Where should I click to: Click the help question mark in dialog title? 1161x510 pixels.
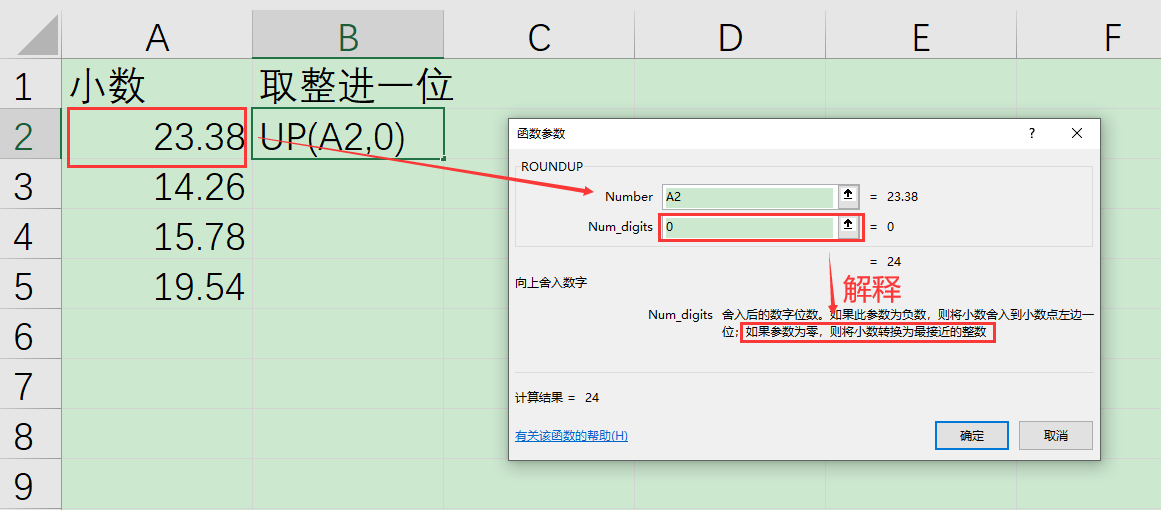point(1031,133)
